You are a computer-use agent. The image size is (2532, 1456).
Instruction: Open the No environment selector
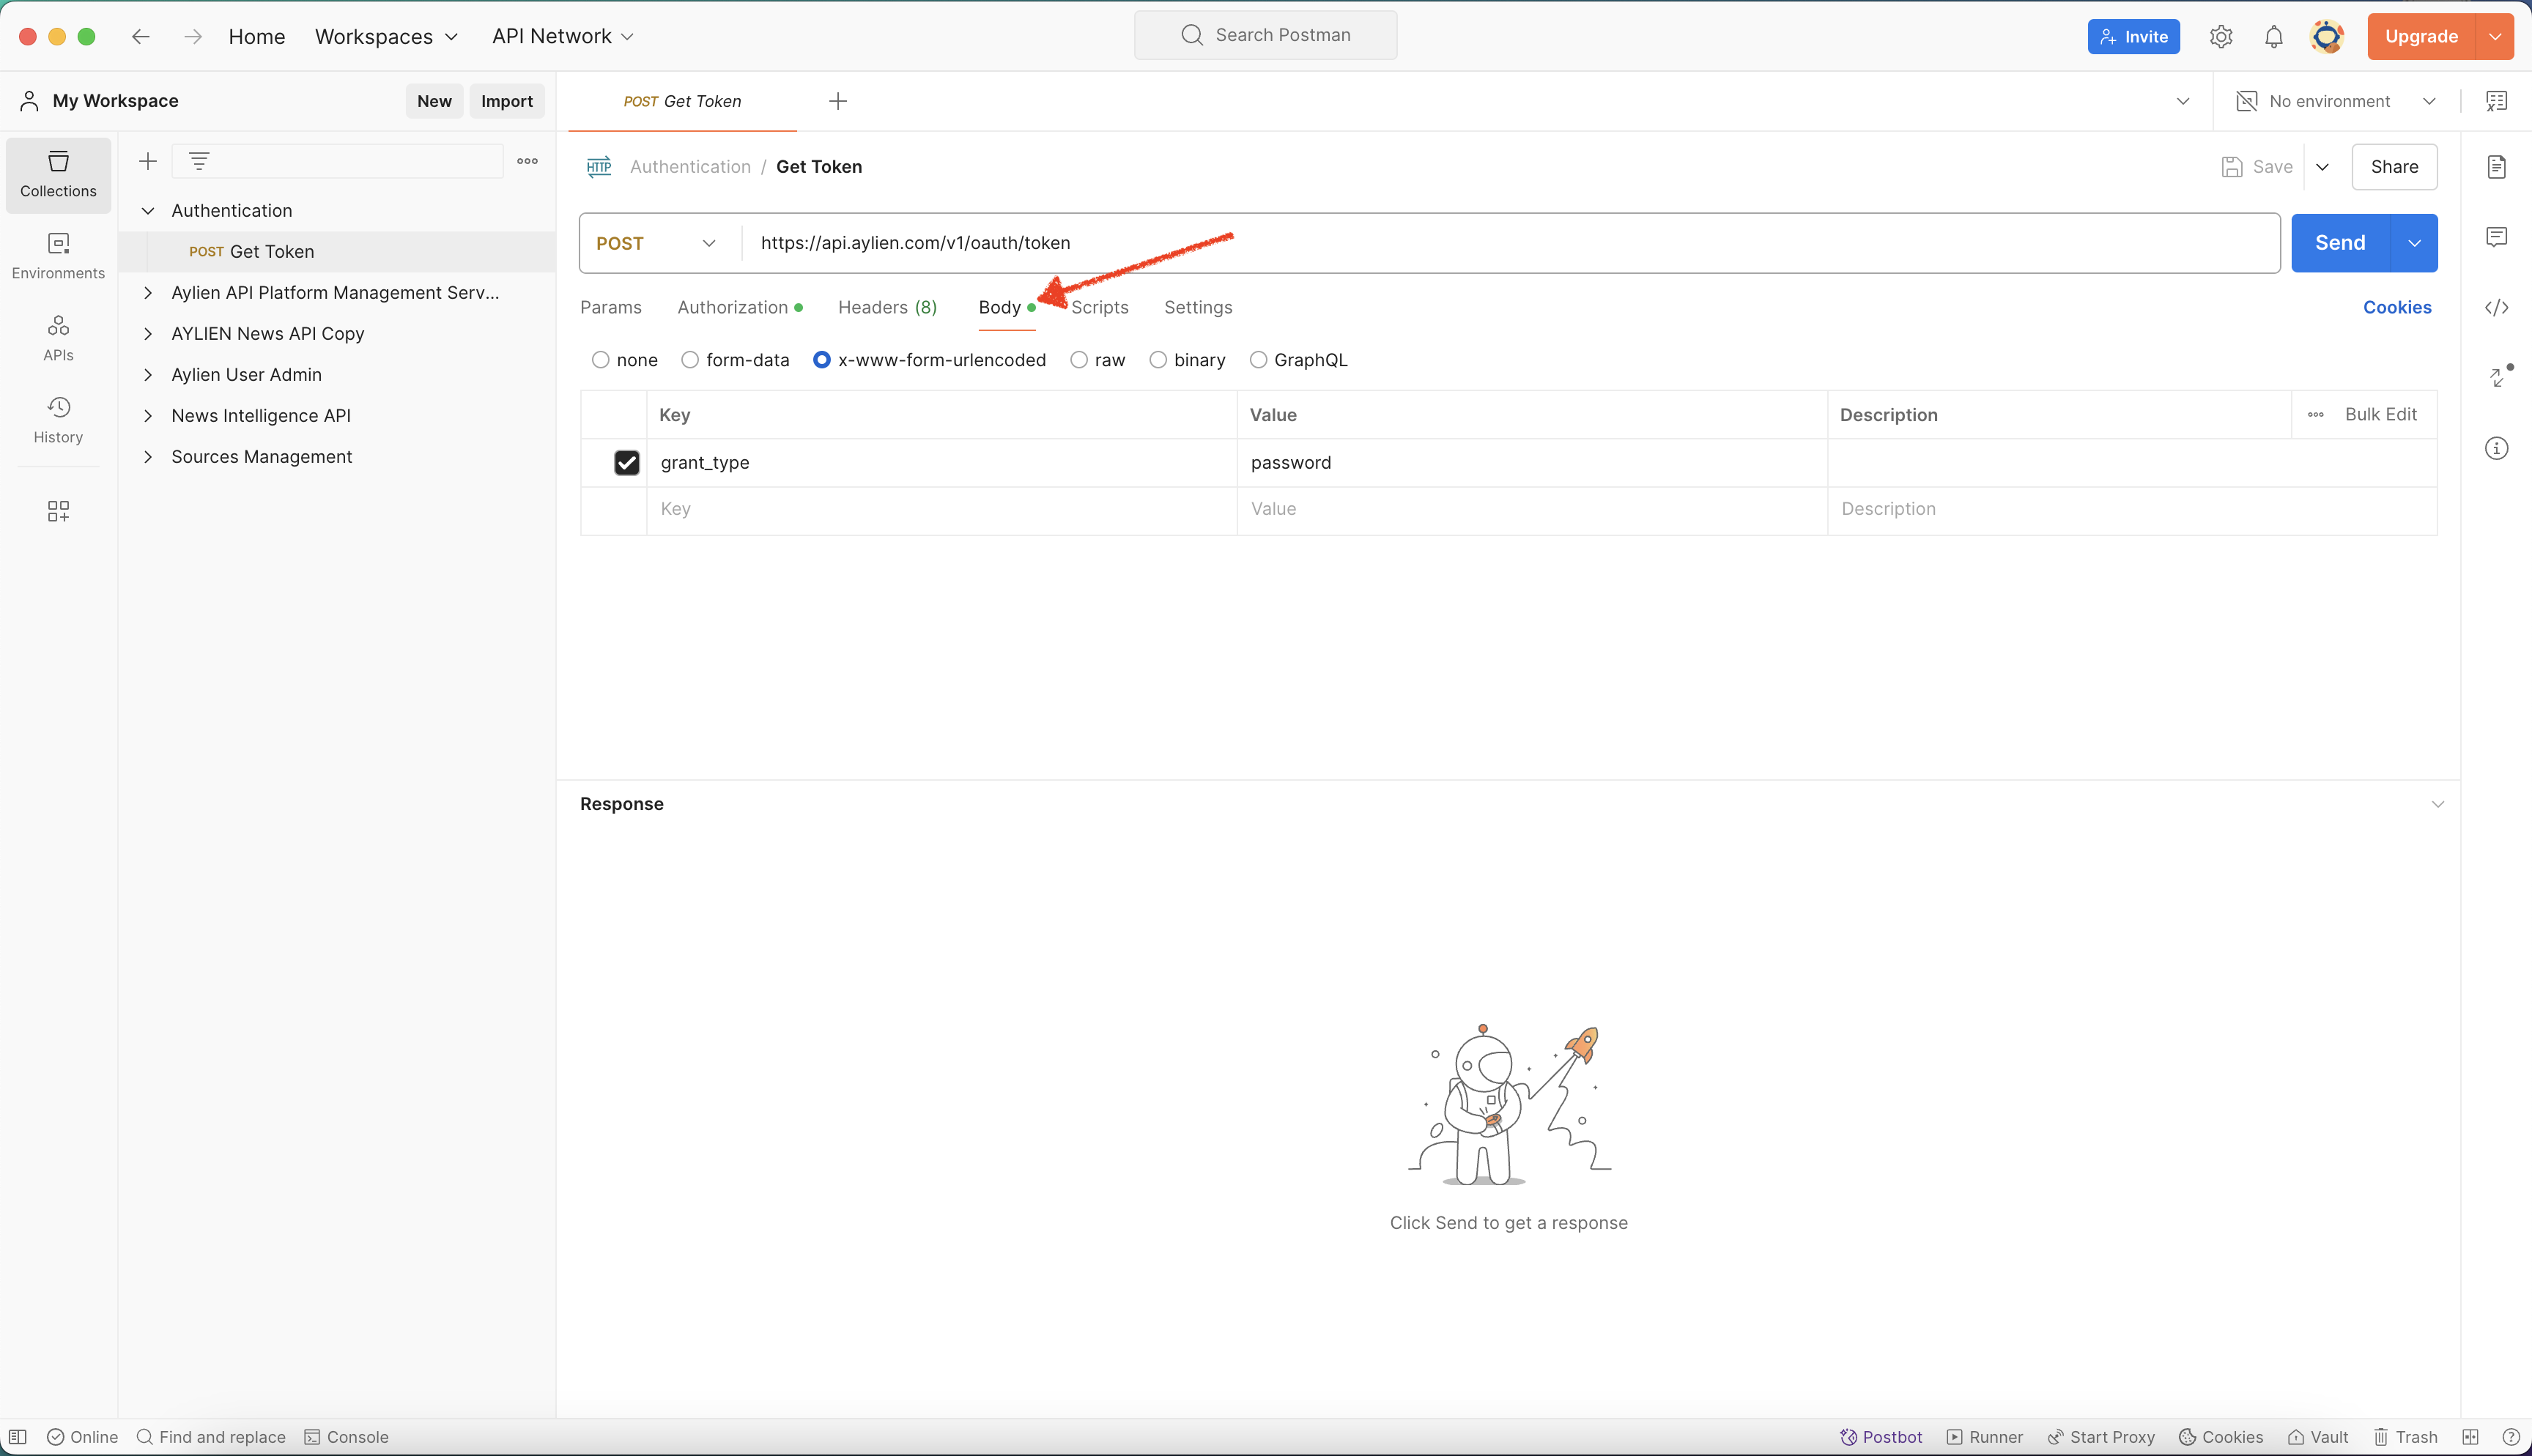click(x=2337, y=101)
